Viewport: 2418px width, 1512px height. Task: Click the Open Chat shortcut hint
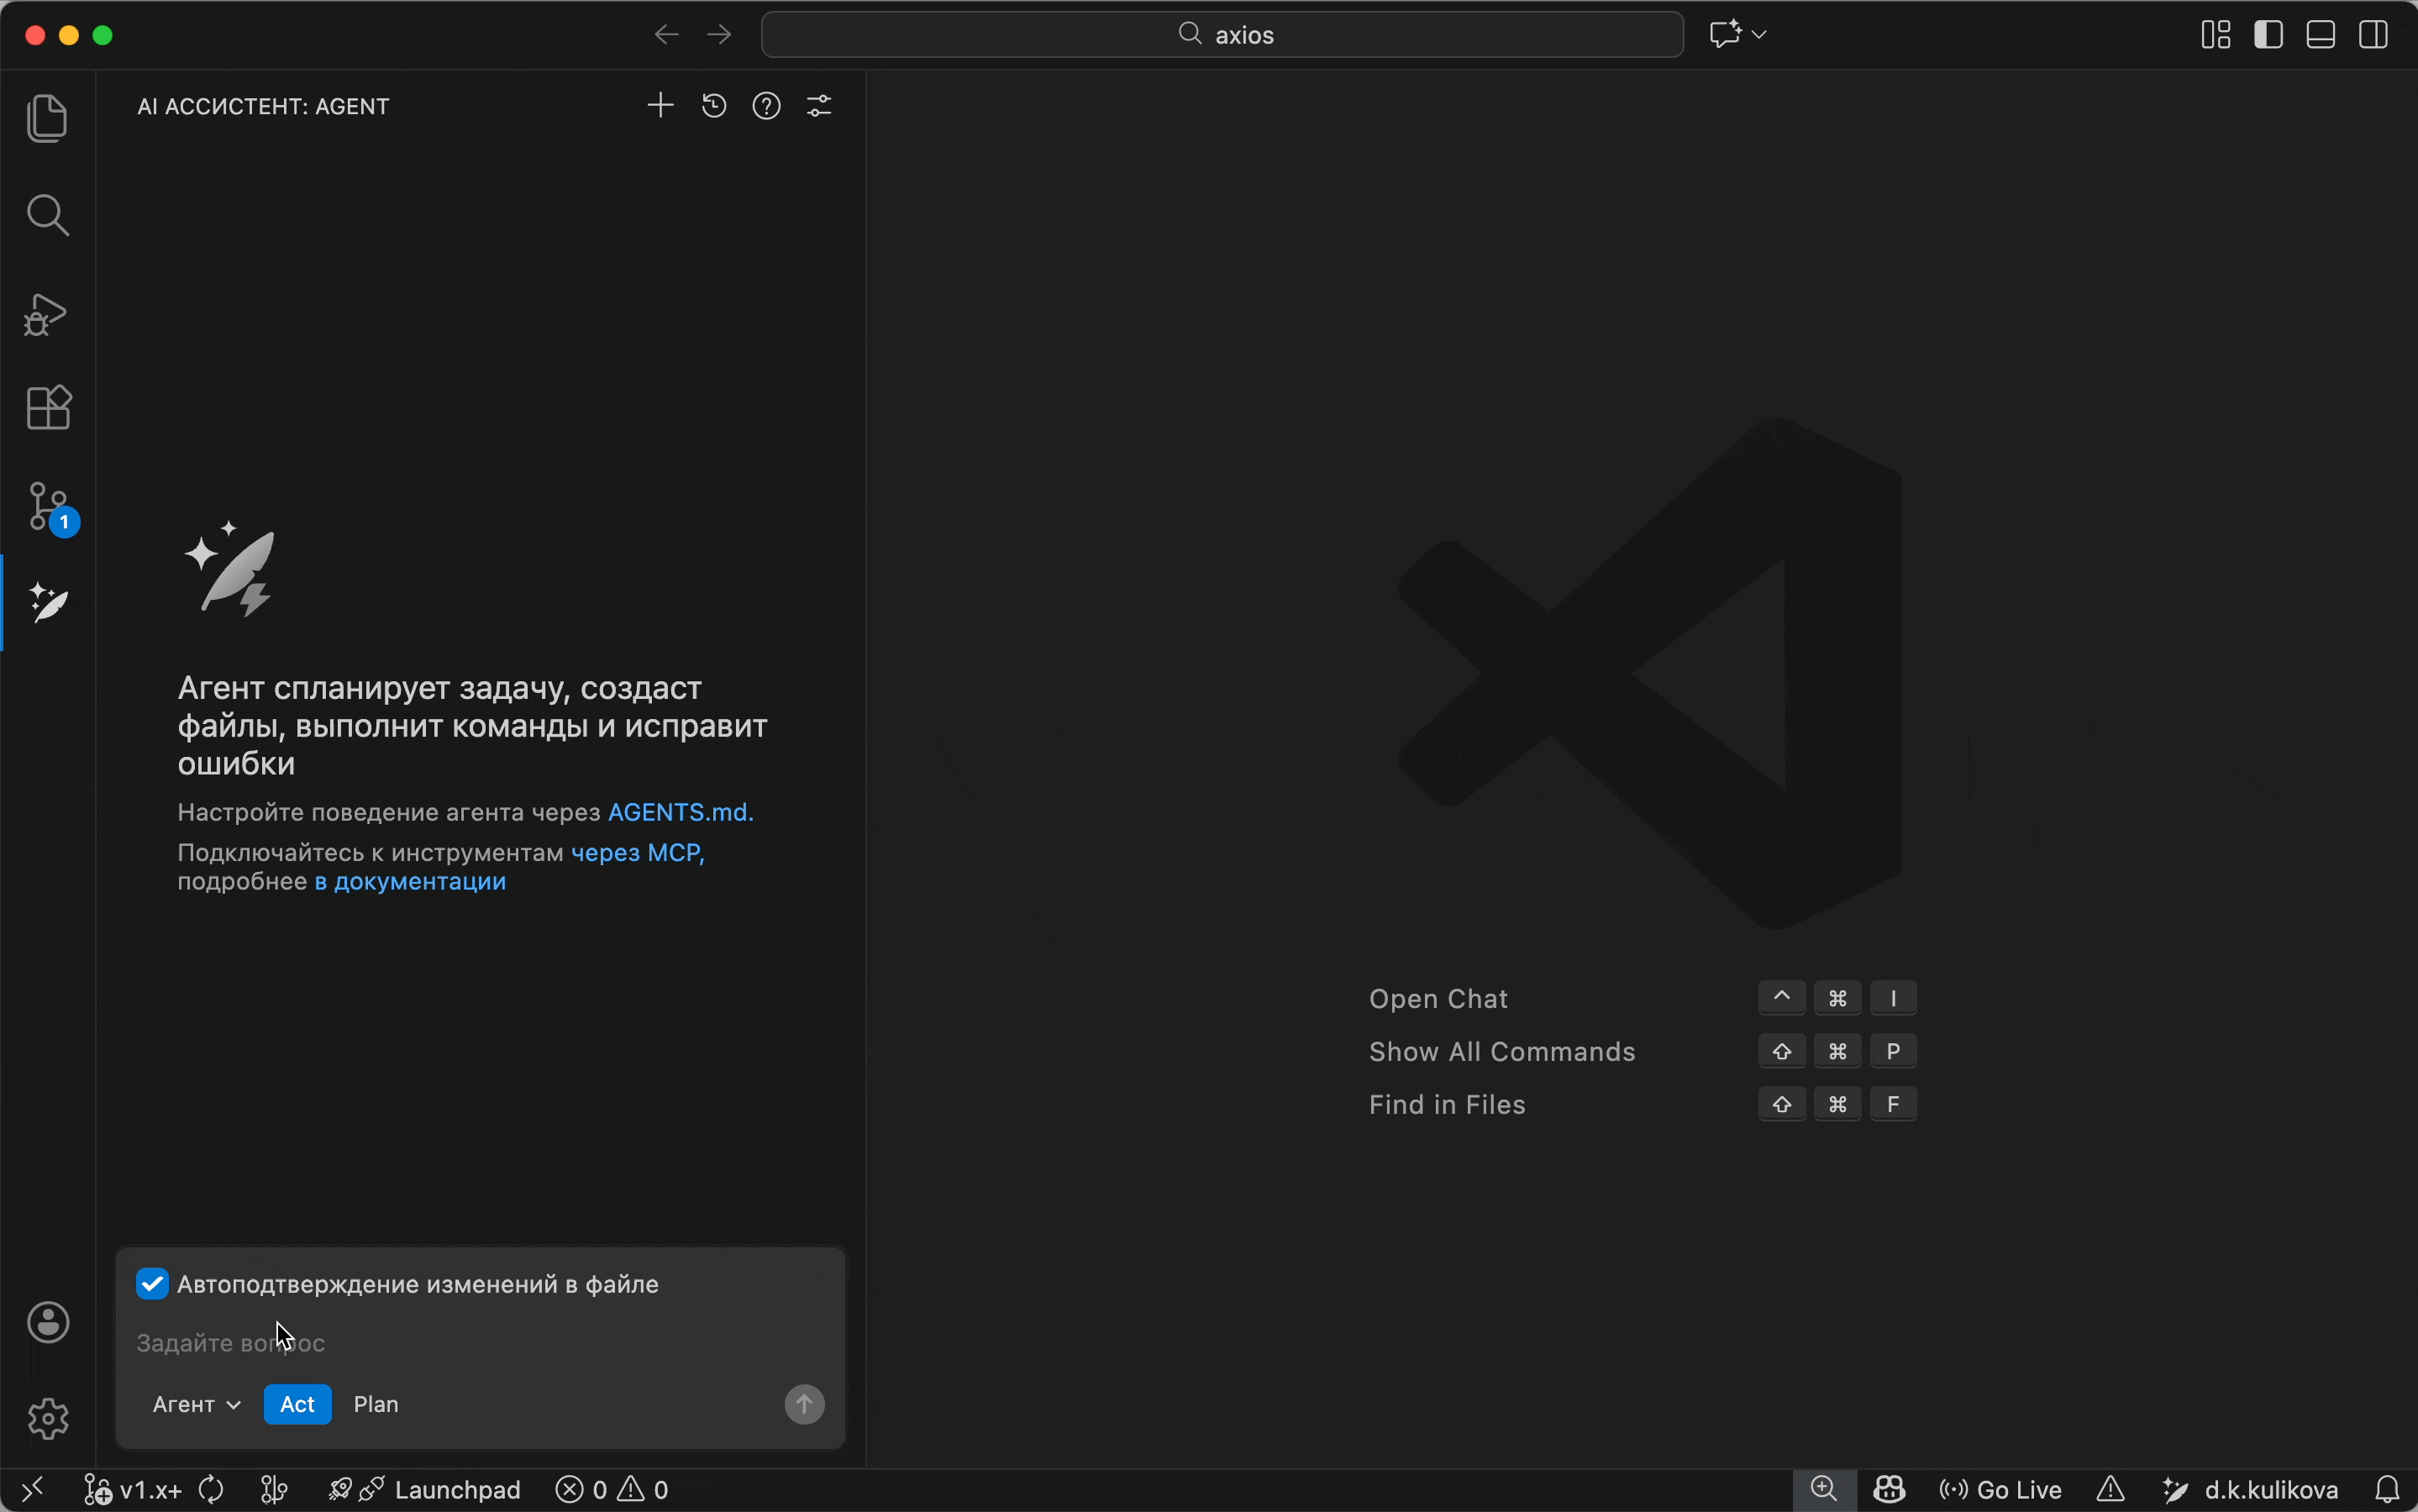click(1438, 999)
